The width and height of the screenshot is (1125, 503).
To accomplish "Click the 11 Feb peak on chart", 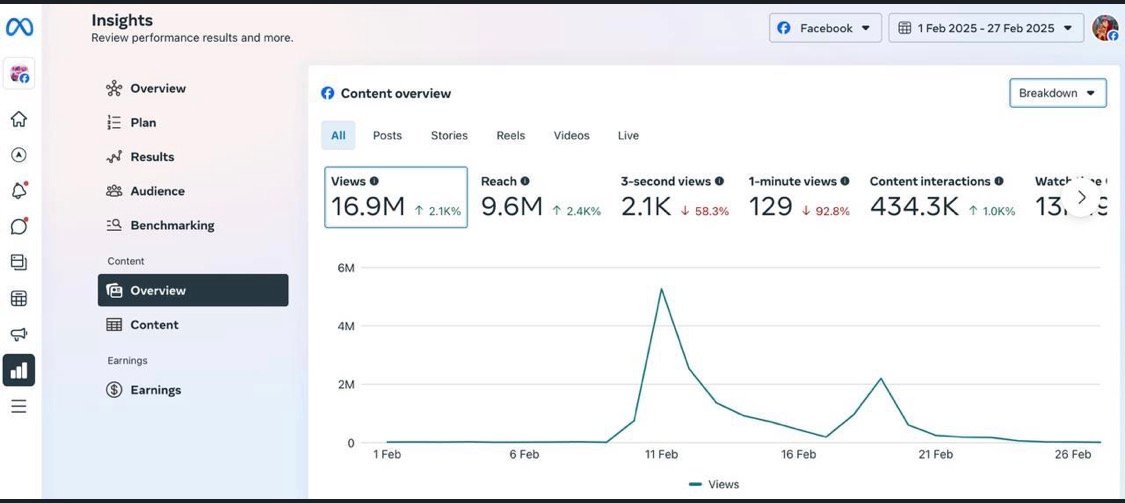I will click(x=661, y=289).
